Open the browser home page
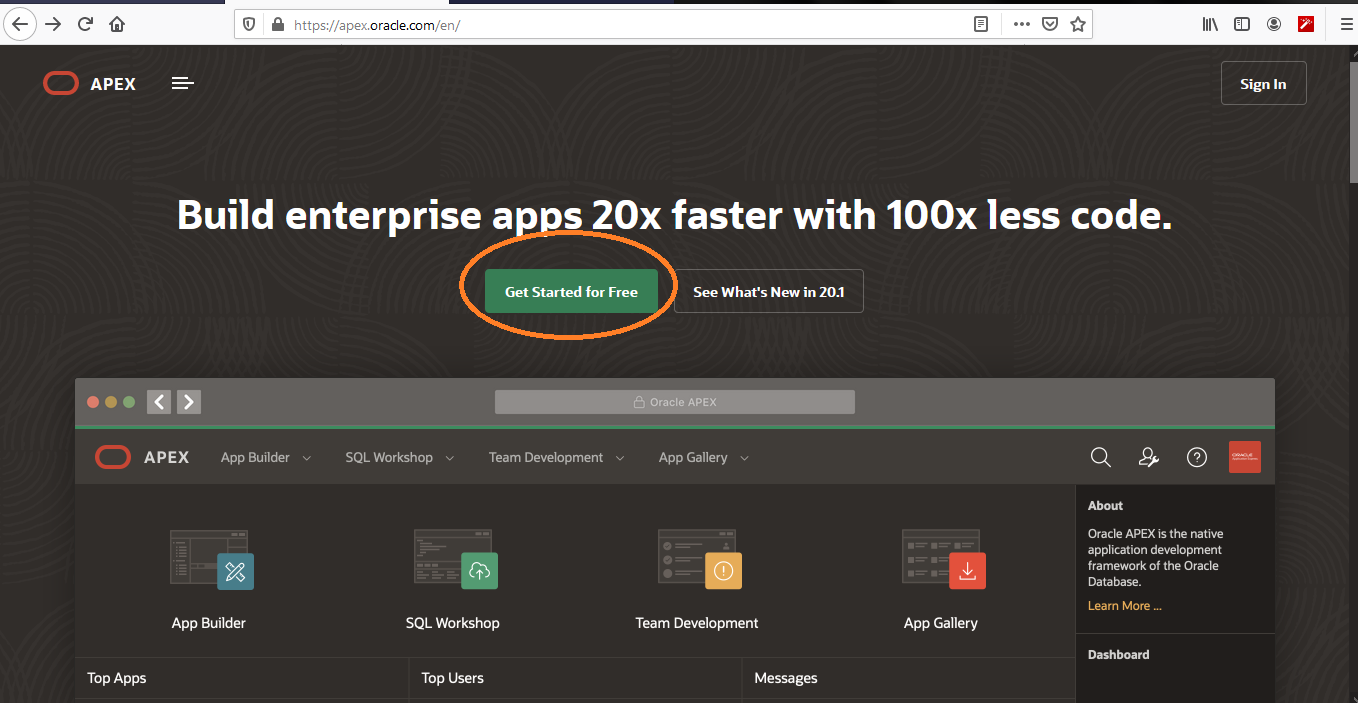 tap(117, 24)
